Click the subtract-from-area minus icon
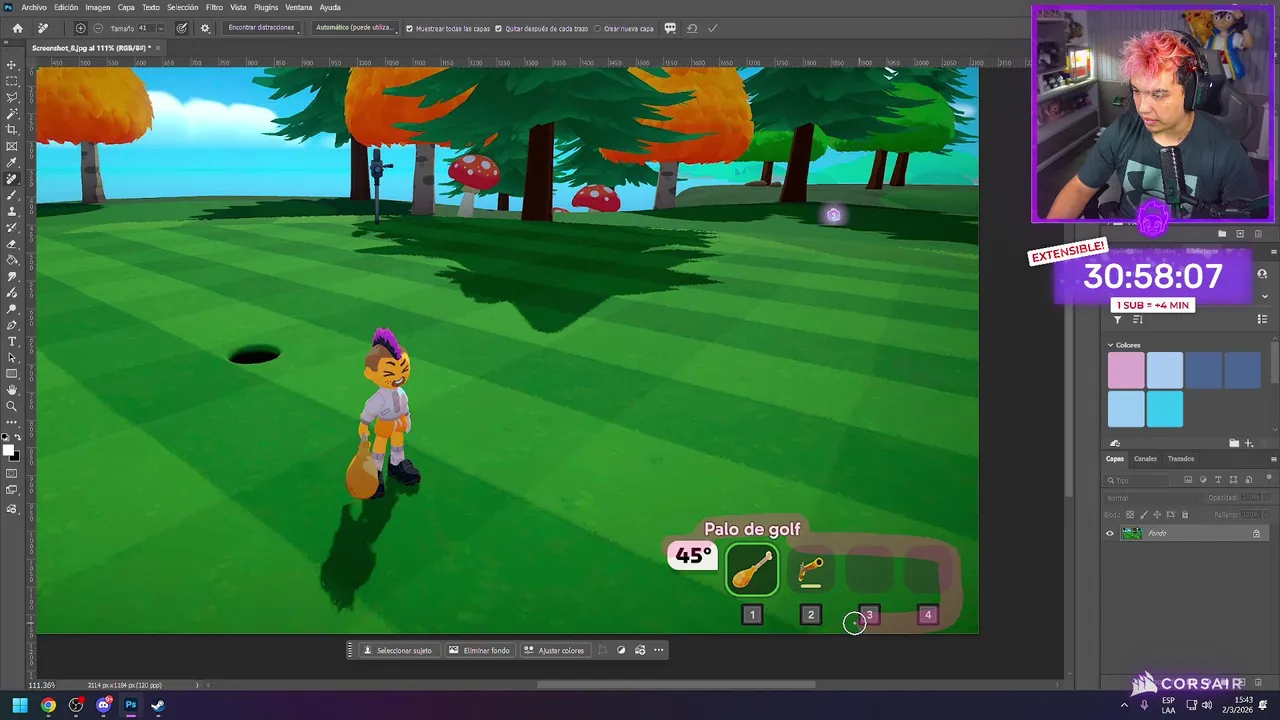This screenshot has width=1280, height=720. coord(98,28)
